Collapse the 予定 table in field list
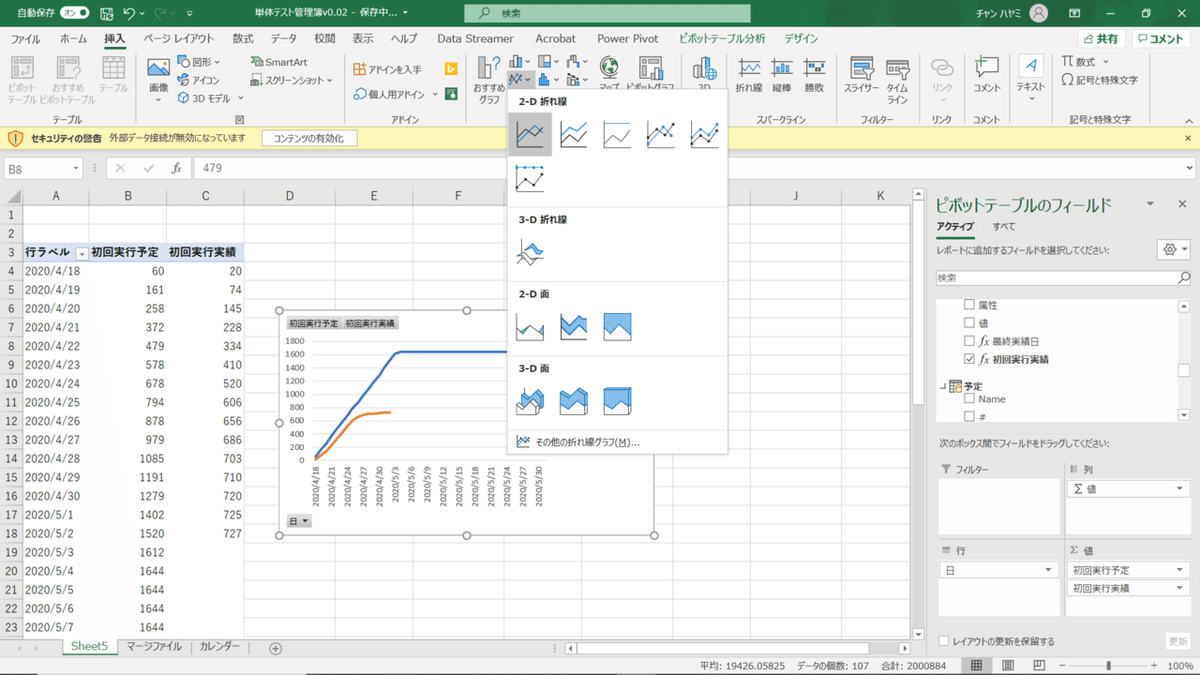Viewport: 1200px width, 675px height. [941, 386]
